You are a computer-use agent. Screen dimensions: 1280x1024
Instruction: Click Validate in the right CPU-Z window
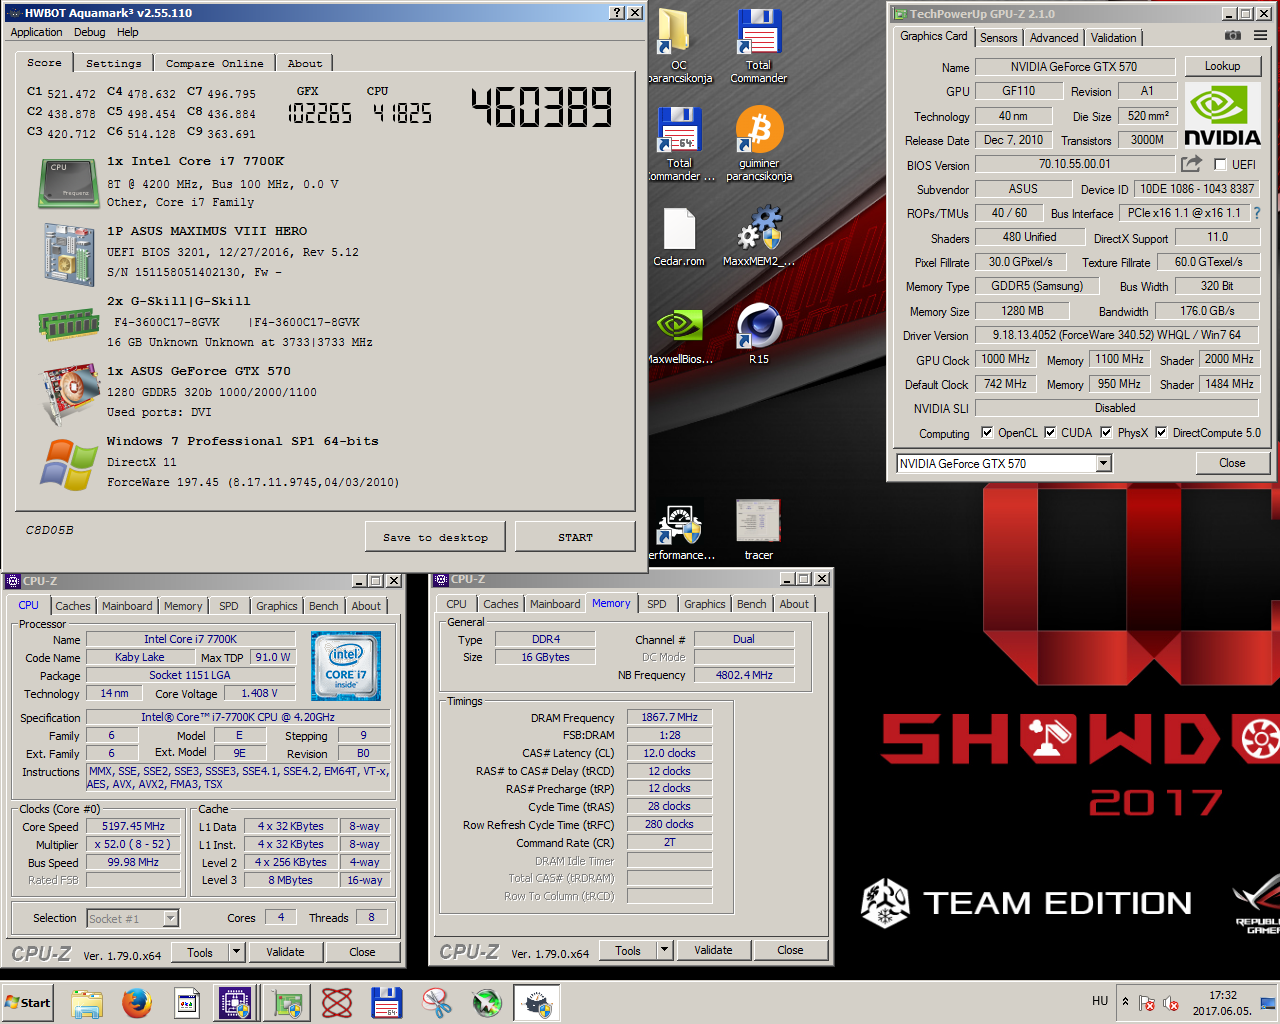click(713, 951)
